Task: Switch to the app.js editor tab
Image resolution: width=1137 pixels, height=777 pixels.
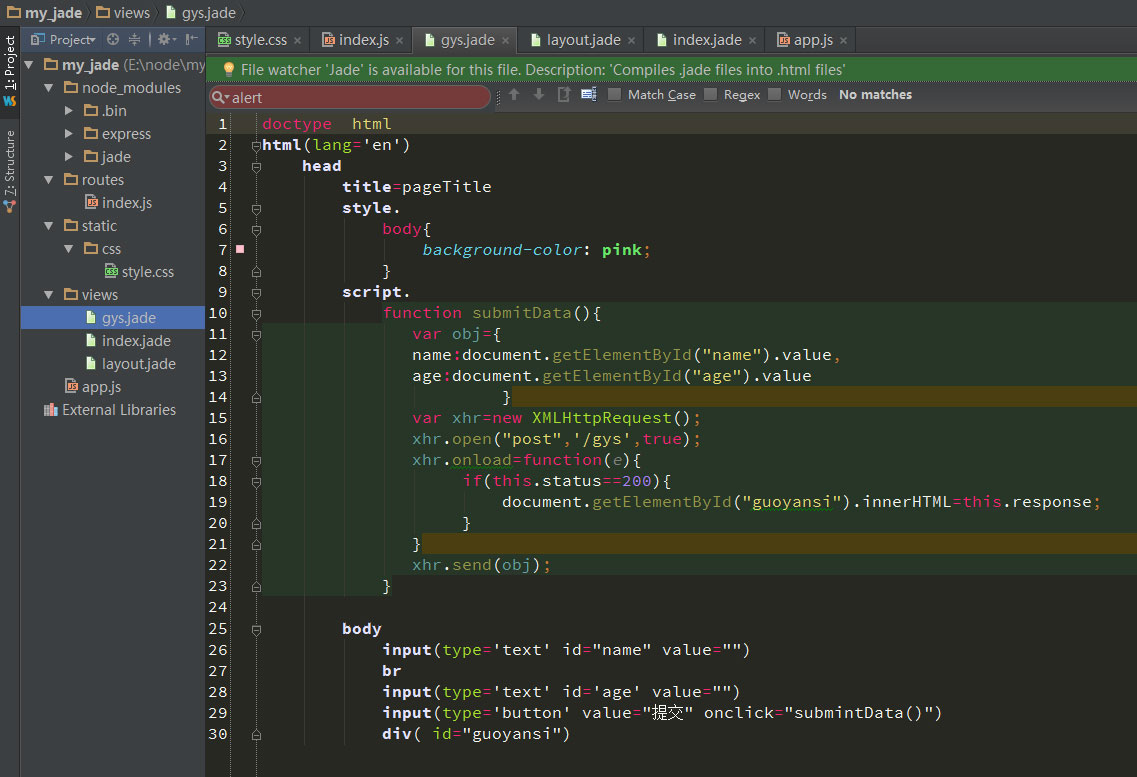Action: [x=811, y=40]
